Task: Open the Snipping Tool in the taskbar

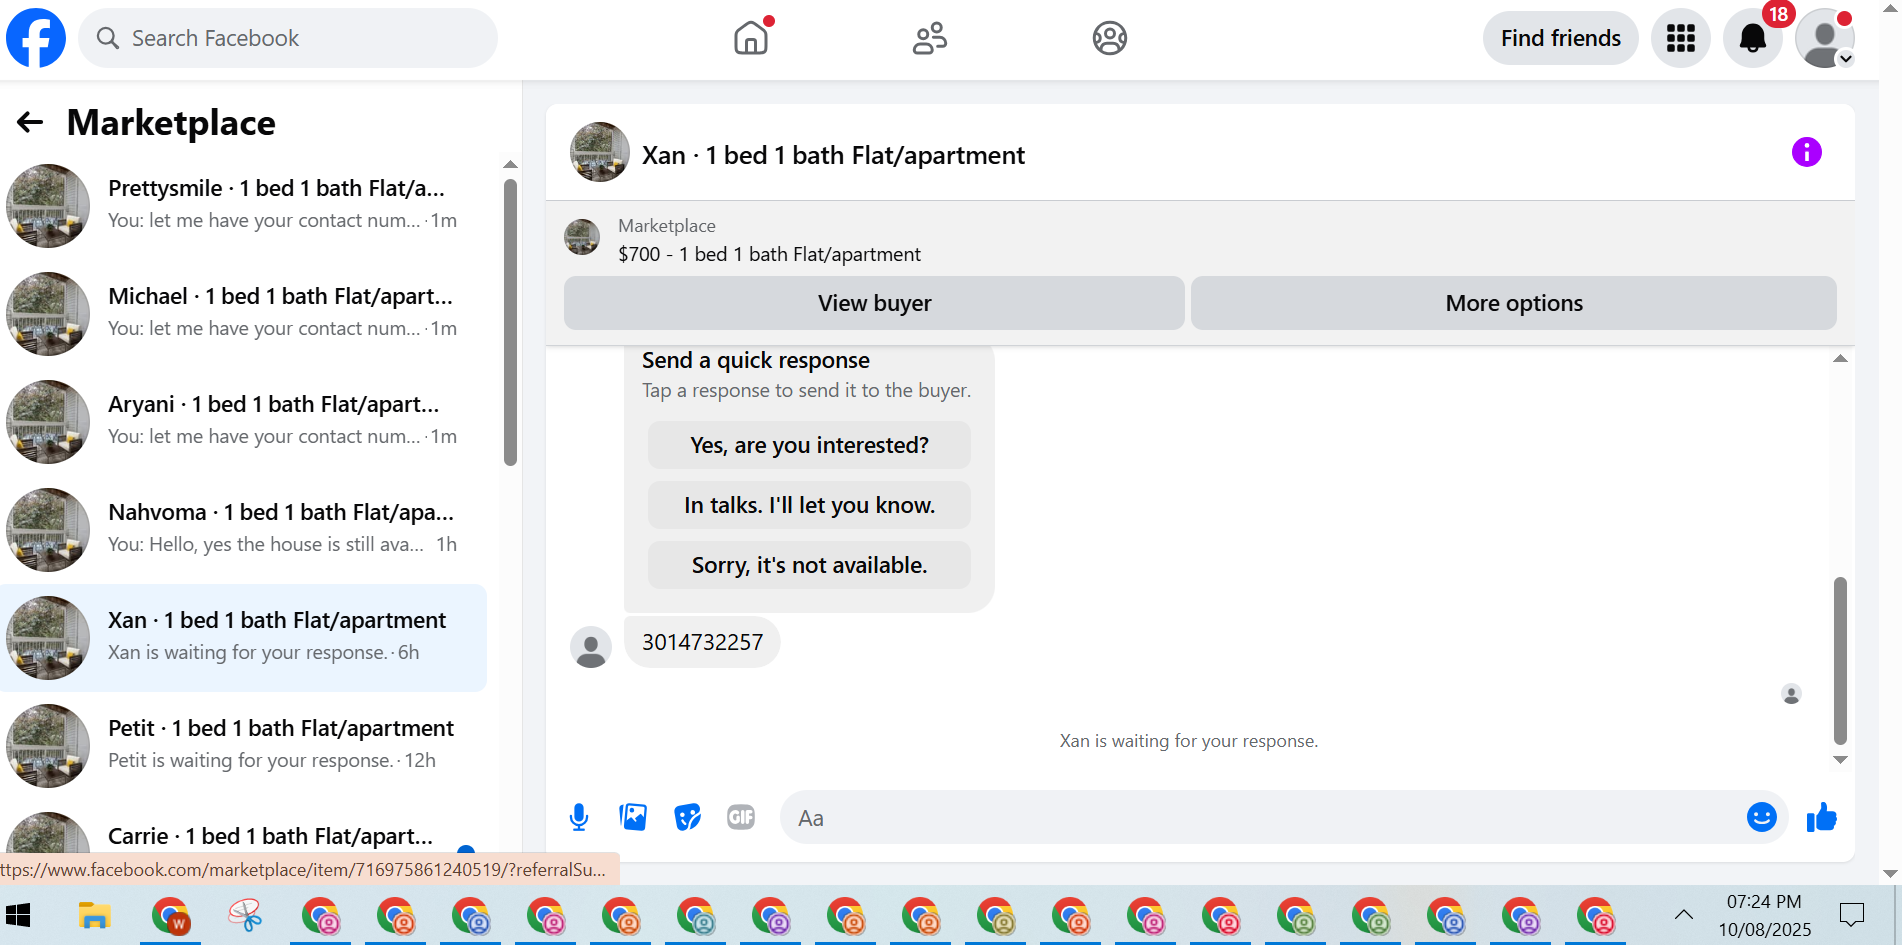Action: click(245, 915)
